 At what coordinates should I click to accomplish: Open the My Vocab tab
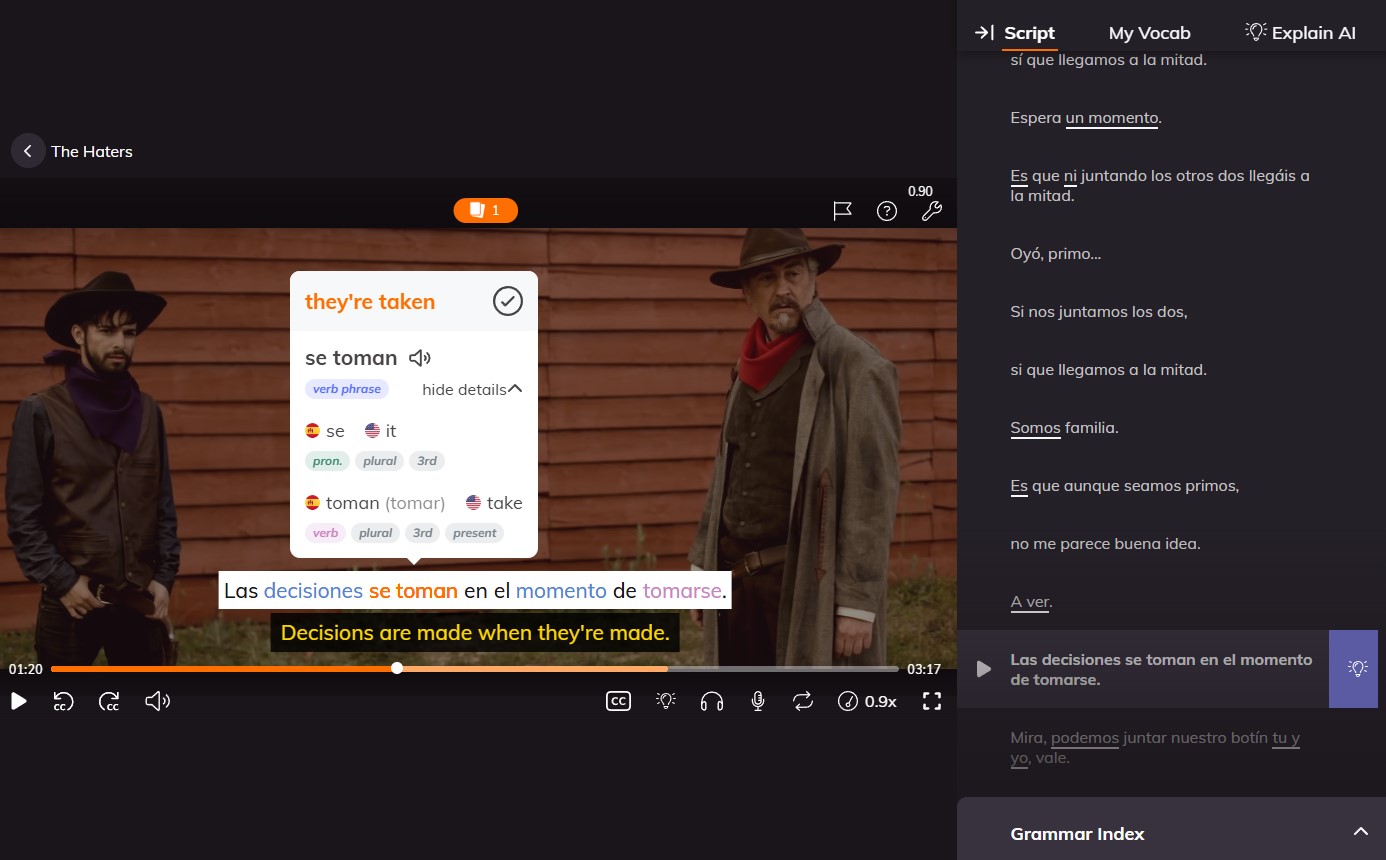[1149, 33]
